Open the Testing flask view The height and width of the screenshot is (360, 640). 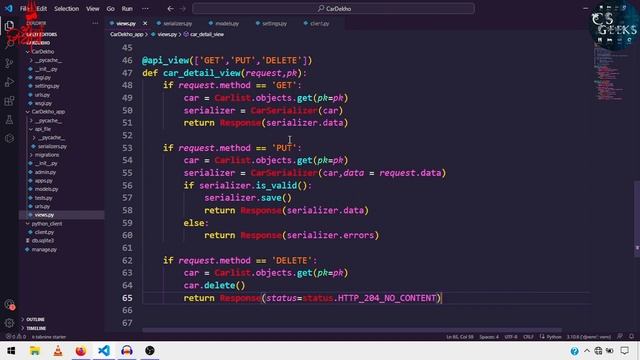[x=9, y=120]
